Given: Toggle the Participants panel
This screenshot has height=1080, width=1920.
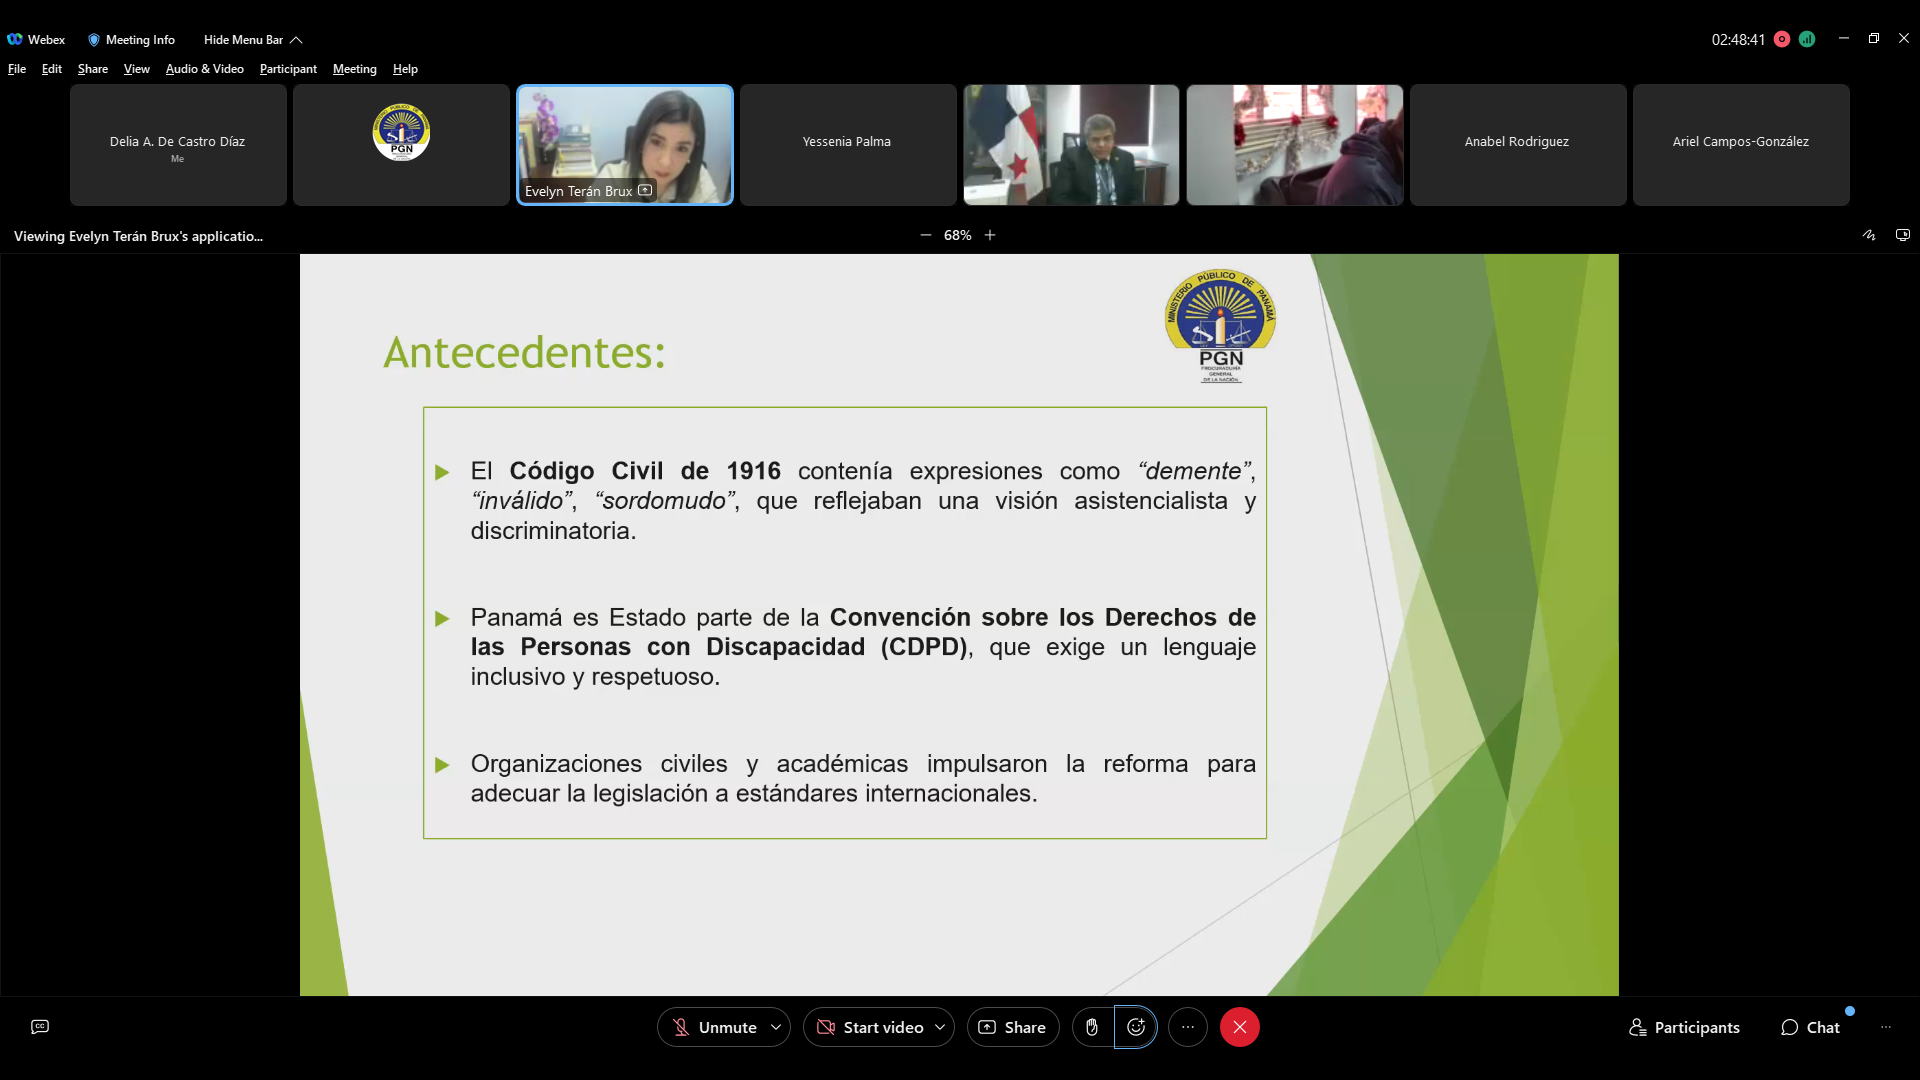Looking at the screenshot, I should [x=1684, y=1027].
